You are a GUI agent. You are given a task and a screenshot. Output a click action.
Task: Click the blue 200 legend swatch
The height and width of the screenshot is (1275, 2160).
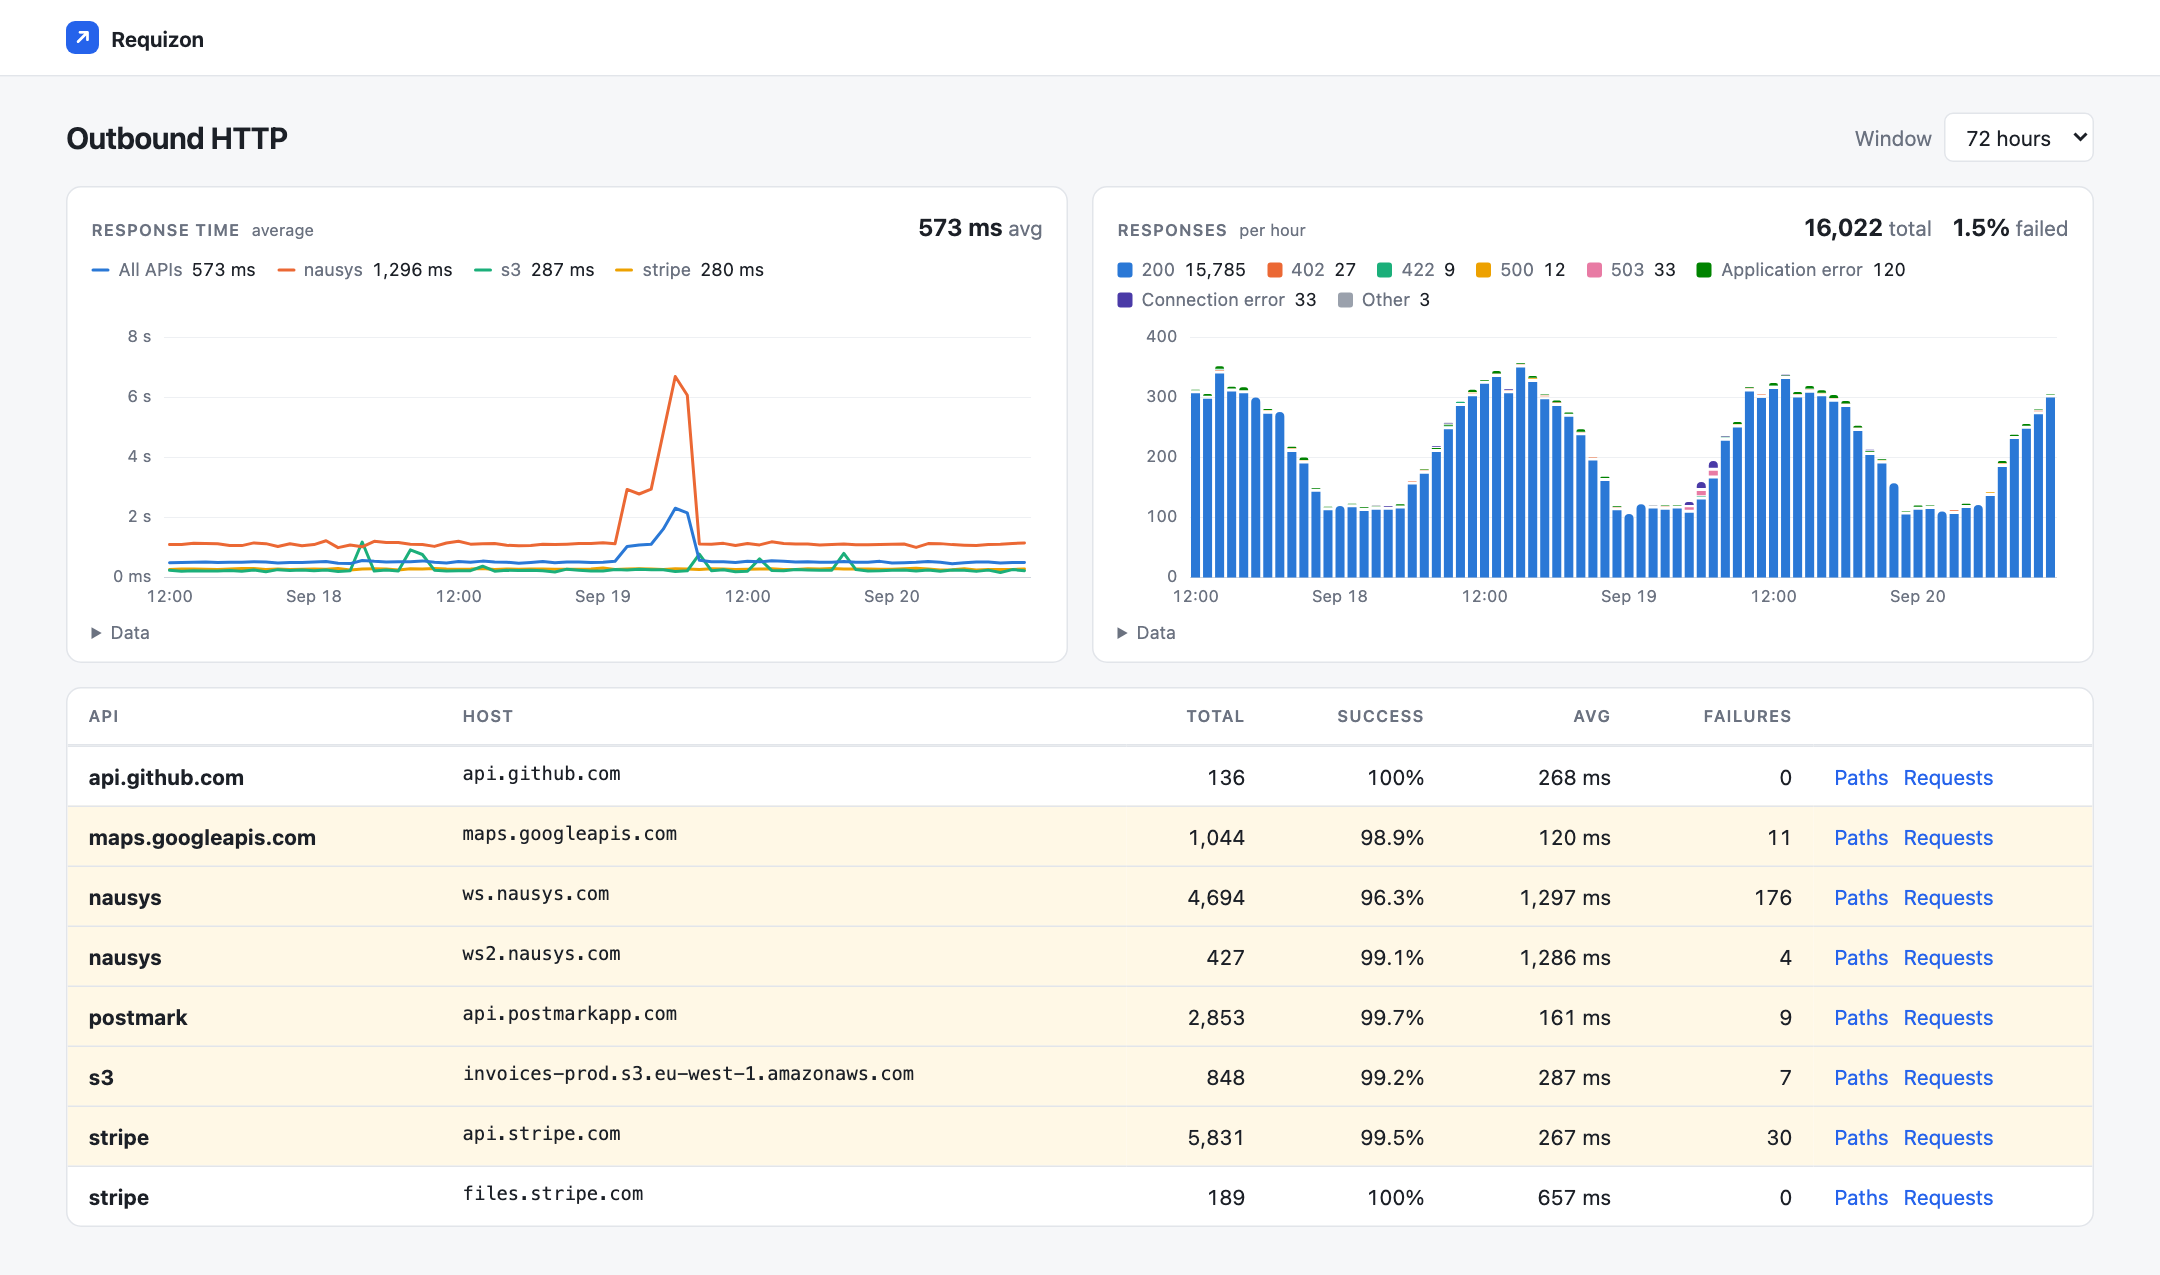(x=1125, y=270)
